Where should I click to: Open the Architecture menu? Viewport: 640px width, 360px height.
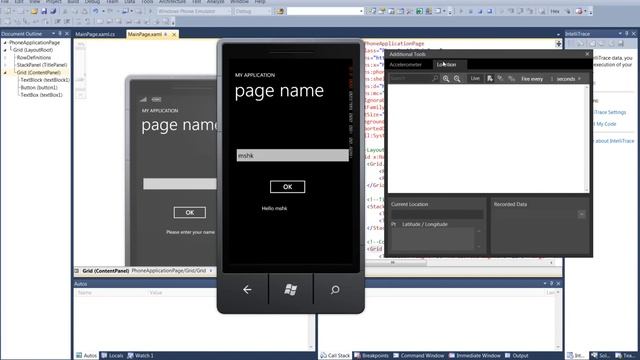[x=172, y=2]
